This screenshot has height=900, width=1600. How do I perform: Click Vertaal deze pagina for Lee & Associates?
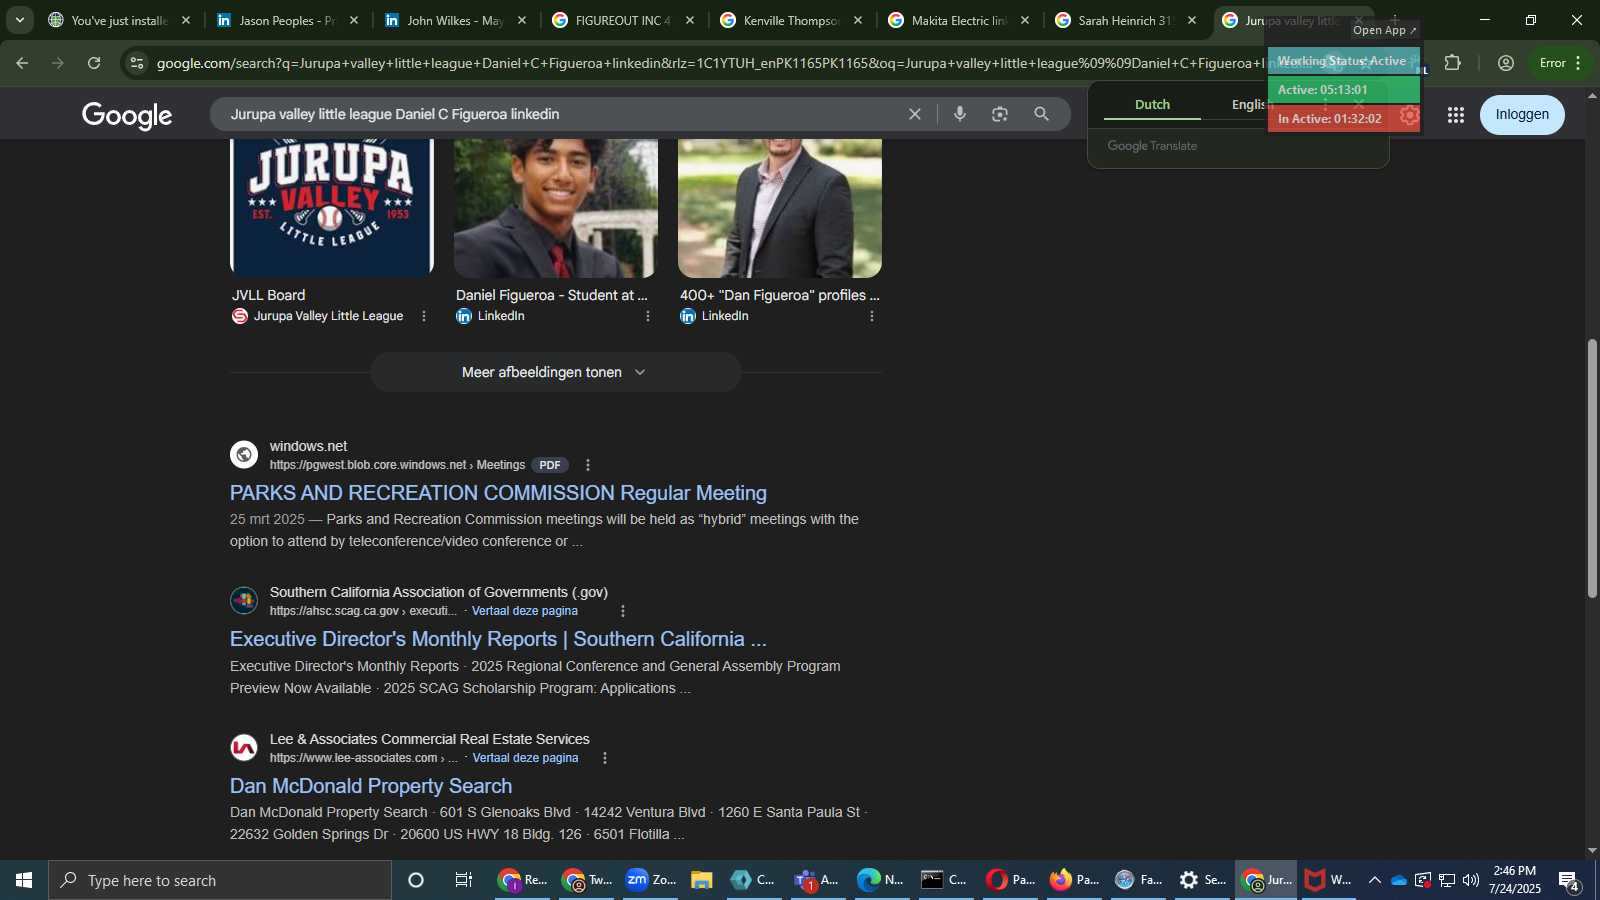(x=526, y=758)
